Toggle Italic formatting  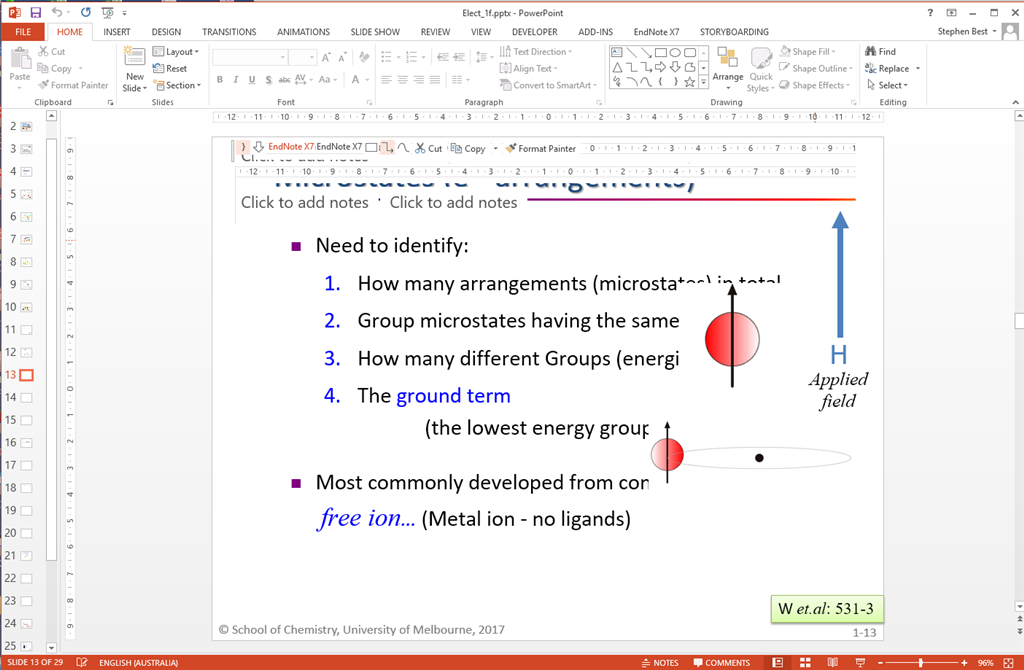click(236, 80)
